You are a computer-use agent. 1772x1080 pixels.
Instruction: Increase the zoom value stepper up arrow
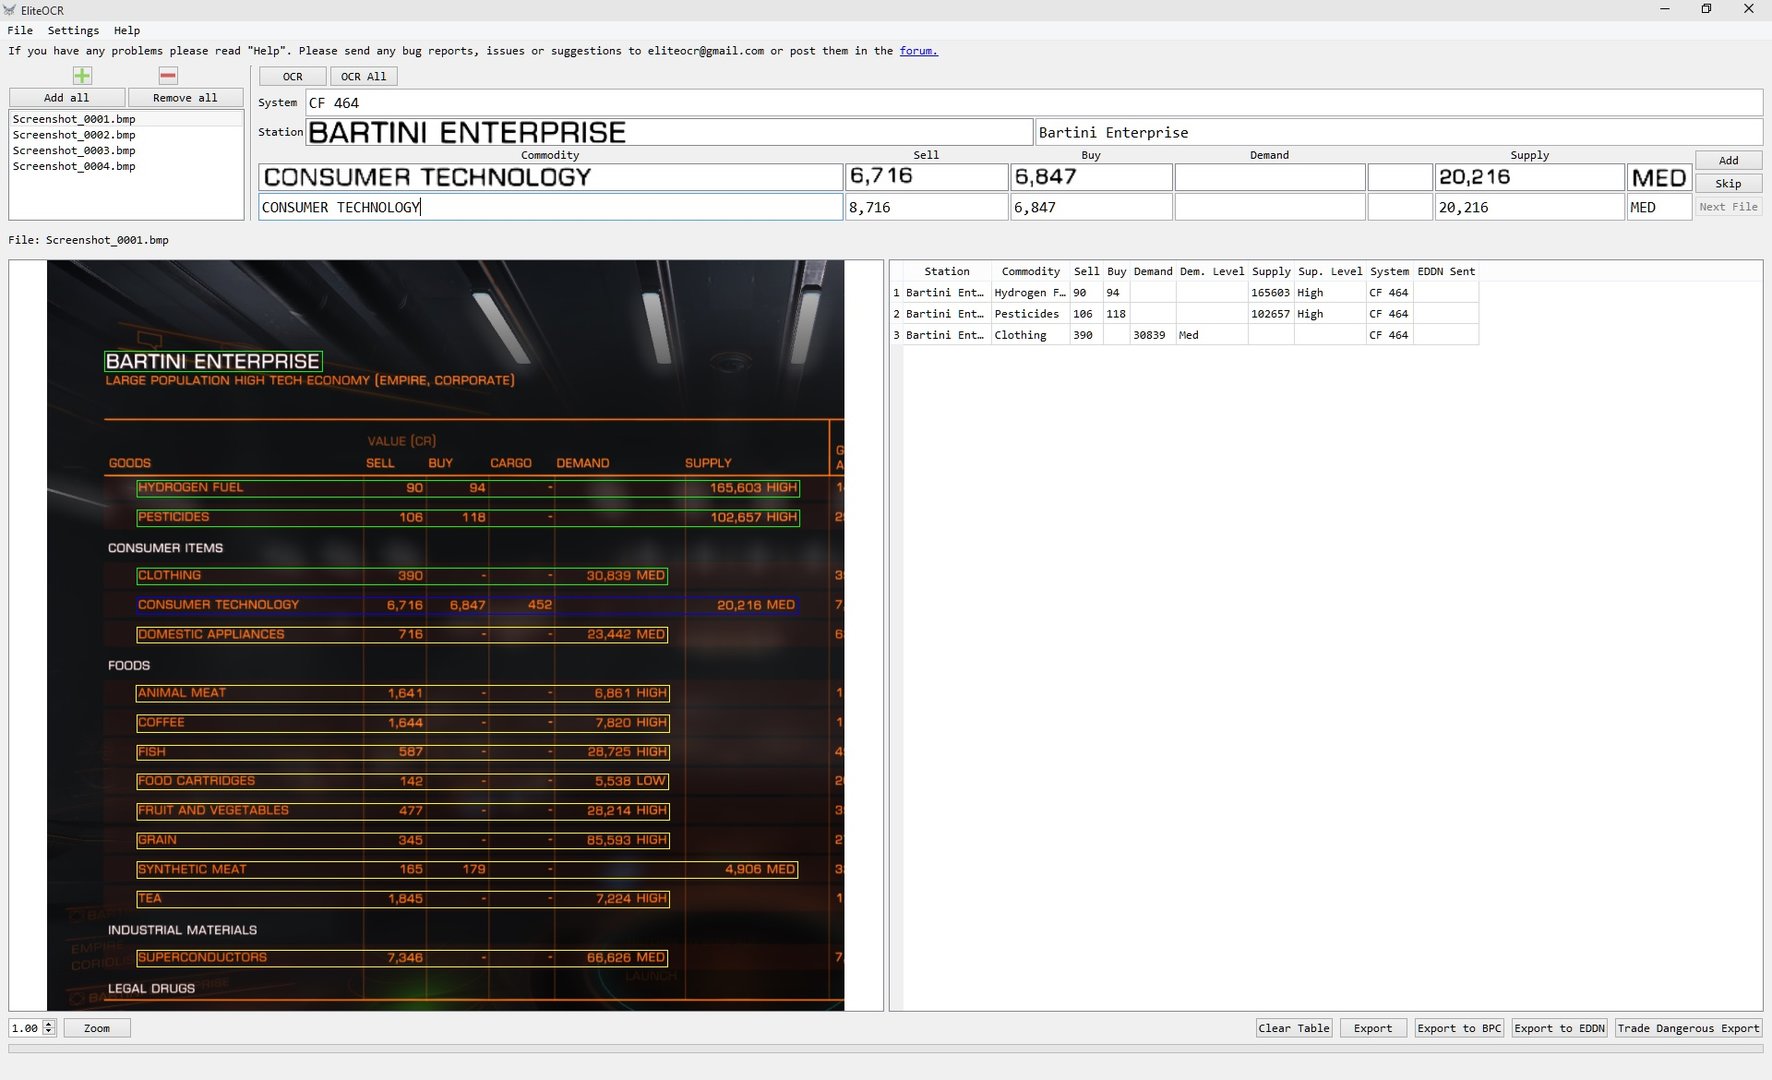click(49, 1024)
